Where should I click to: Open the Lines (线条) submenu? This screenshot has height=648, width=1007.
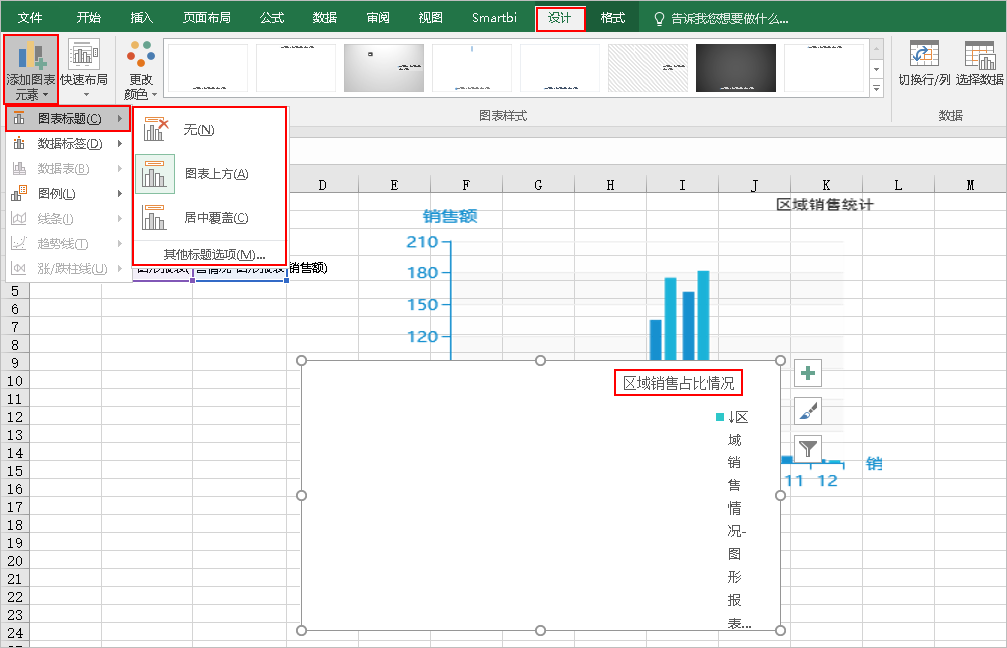coord(67,219)
